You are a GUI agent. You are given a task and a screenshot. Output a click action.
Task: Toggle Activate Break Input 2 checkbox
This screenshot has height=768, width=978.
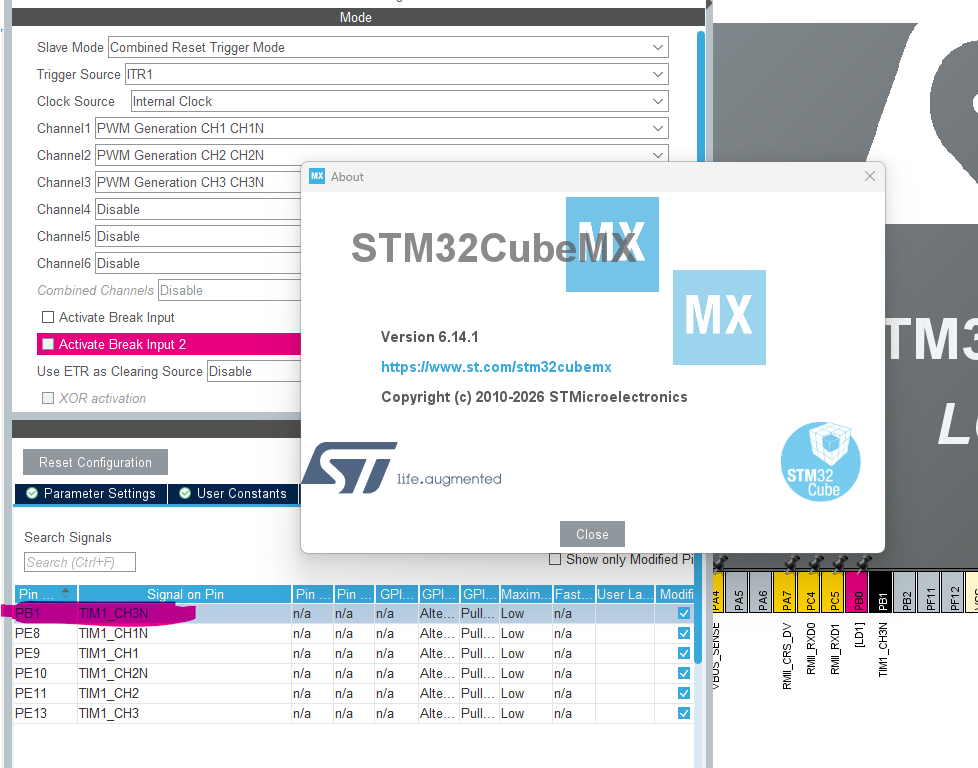click(x=48, y=344)
